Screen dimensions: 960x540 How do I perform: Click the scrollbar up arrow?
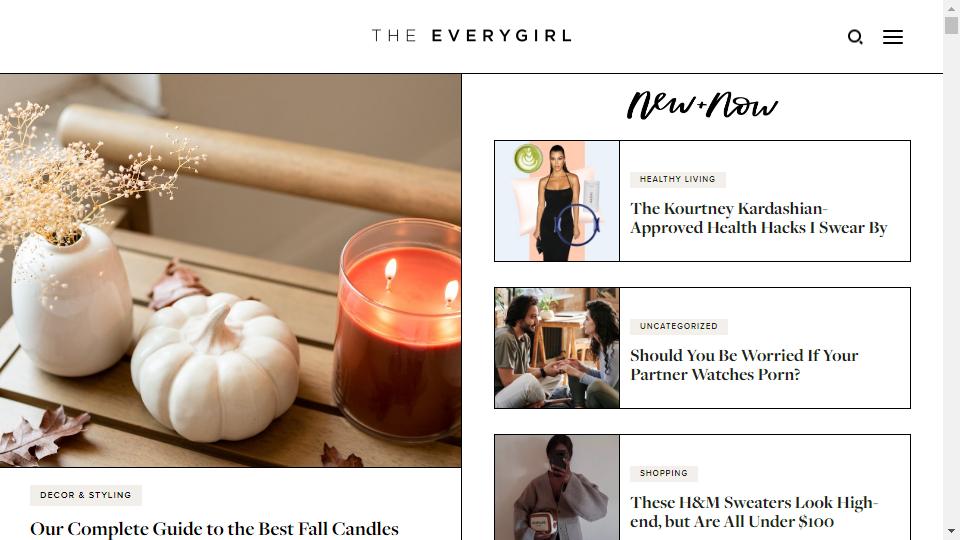tap(951, 9)
